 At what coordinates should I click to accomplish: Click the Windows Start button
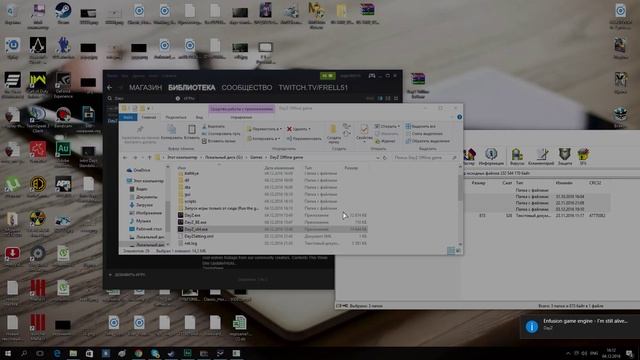[7, 353]
